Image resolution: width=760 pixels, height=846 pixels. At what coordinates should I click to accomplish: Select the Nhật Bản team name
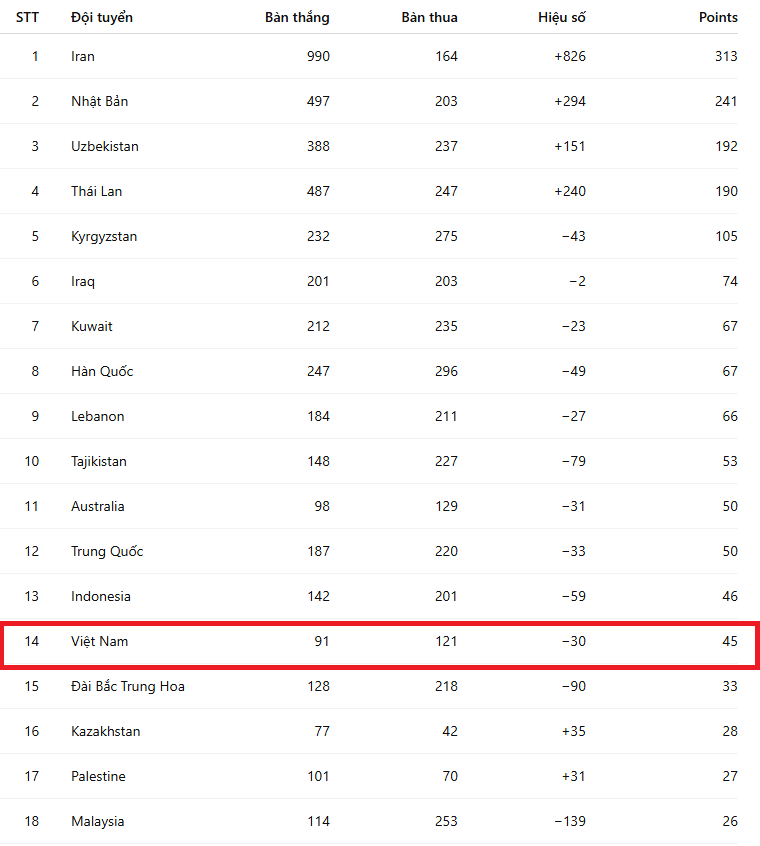(99, 101)
